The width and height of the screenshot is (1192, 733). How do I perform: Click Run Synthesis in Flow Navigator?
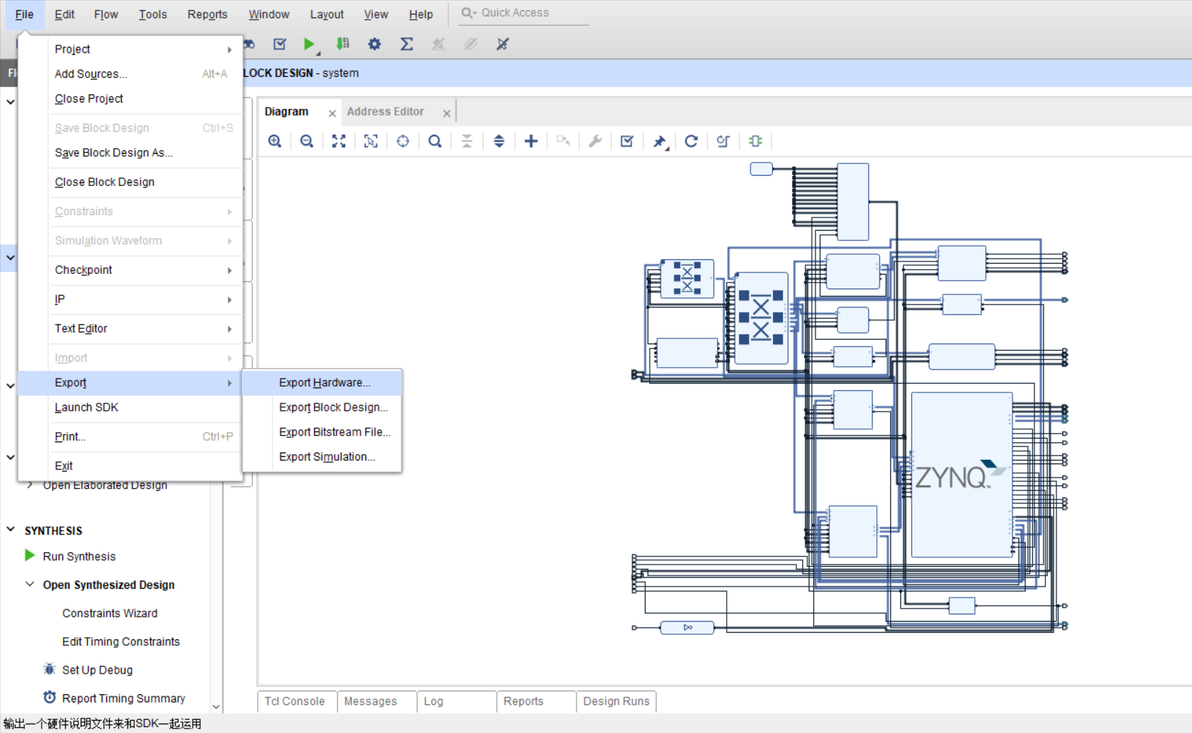[79, 557]
